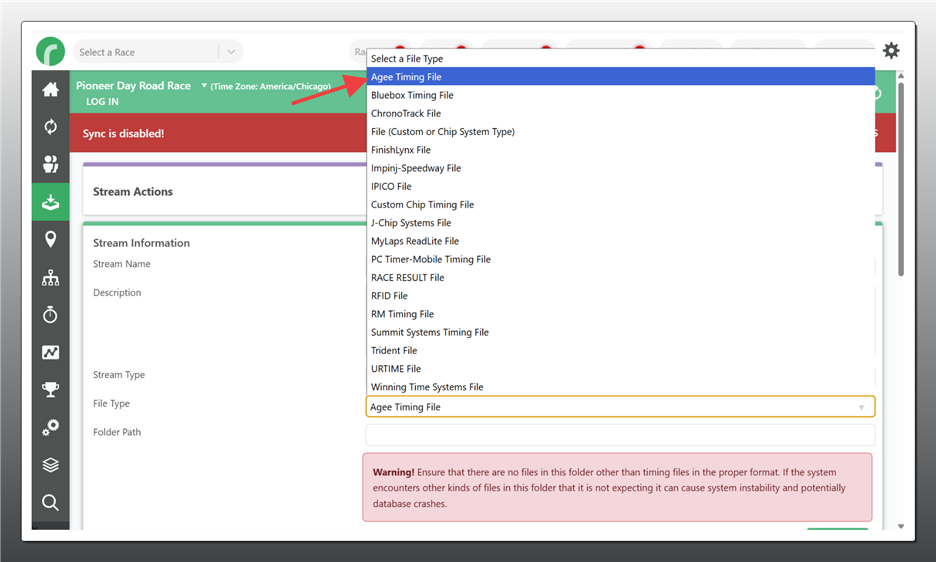Expand the Pioneer Day Road Race menu arrow

(204, 85)
